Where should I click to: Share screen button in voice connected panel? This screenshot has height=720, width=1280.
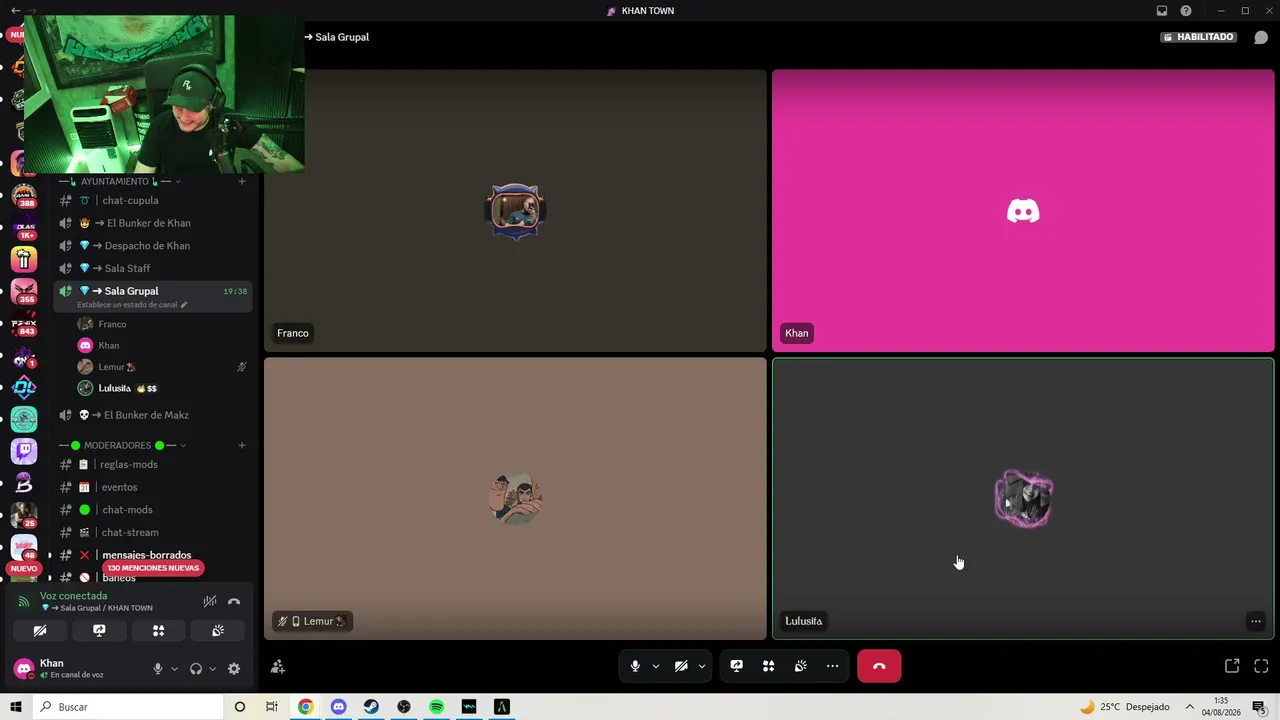coord(99,631)
